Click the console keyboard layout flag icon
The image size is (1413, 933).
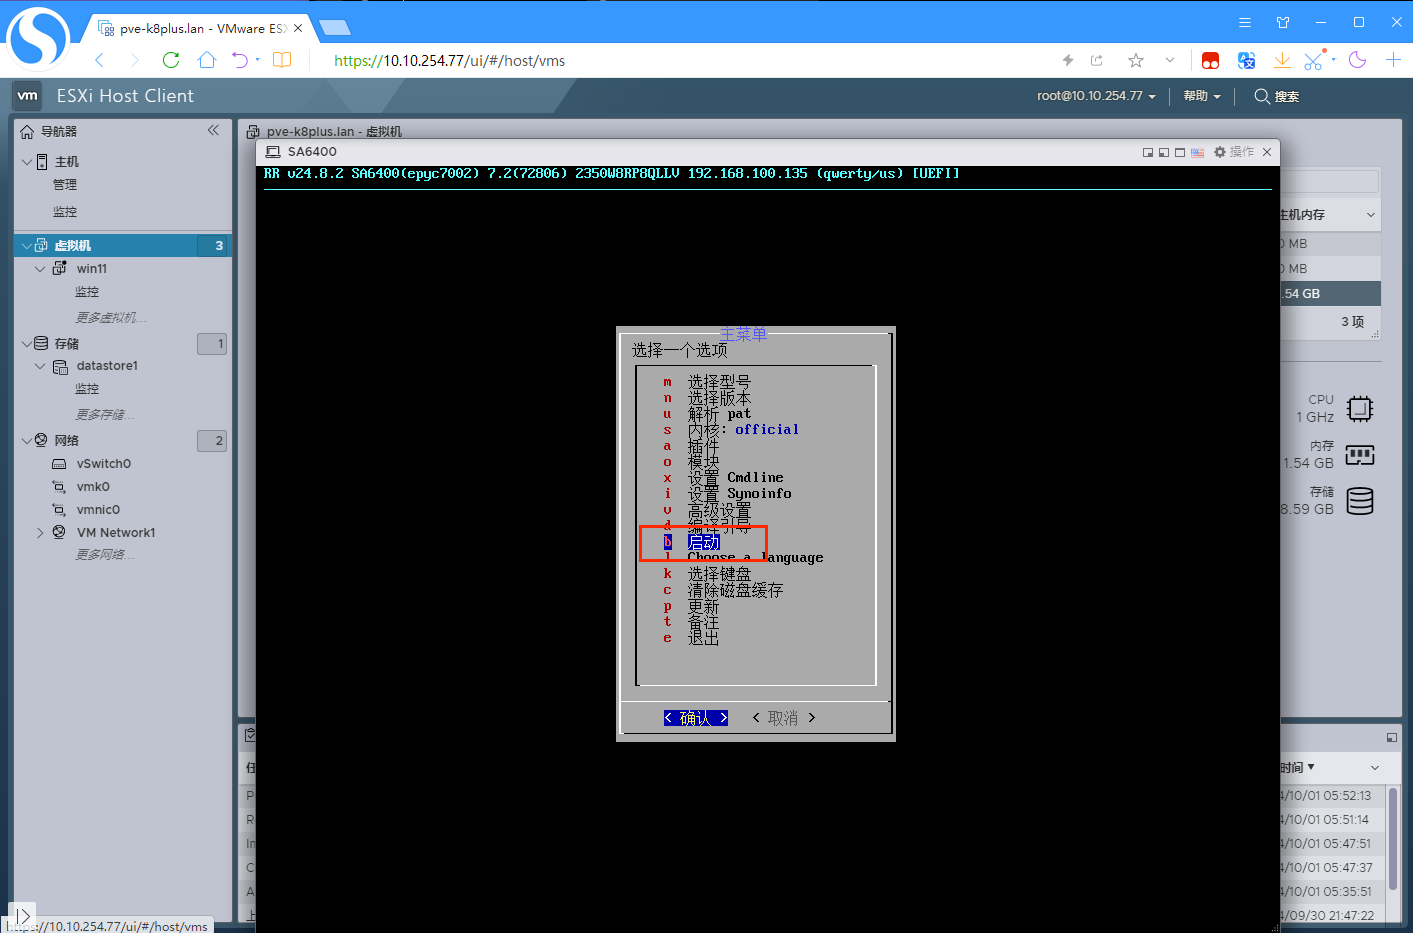click(x=1197, y=152)
